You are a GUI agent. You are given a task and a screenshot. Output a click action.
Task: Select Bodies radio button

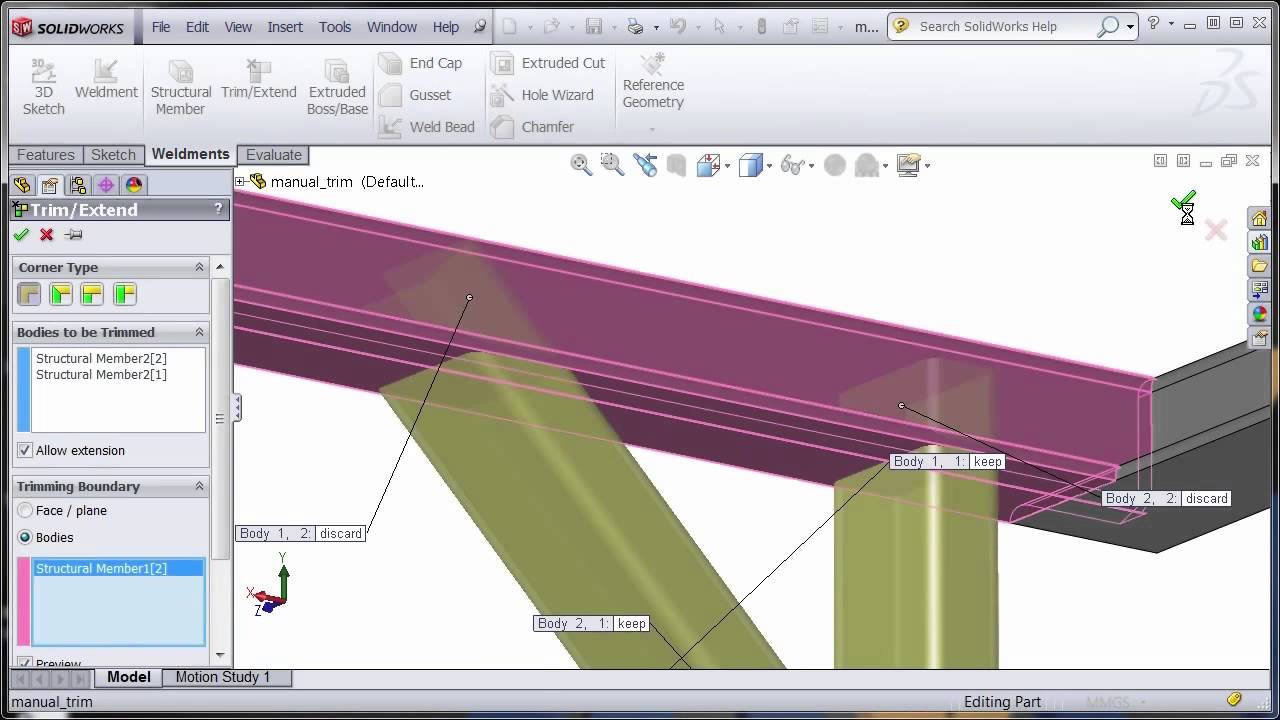[x=25, y=538]
